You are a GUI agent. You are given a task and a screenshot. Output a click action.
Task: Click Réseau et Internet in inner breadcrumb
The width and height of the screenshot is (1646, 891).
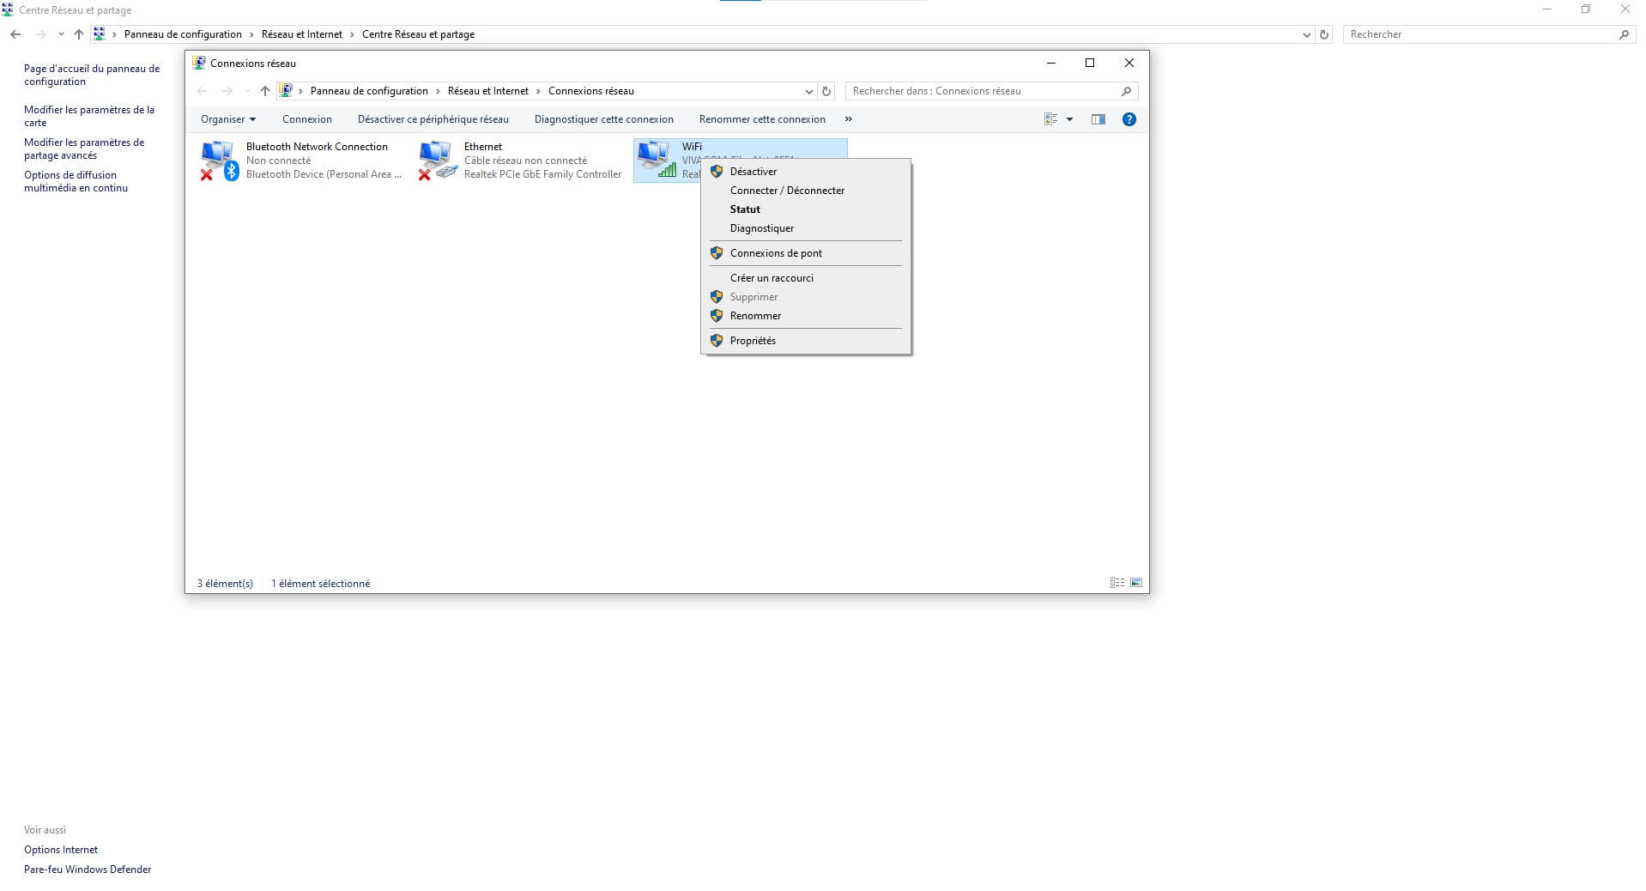[x=488, y=91]
